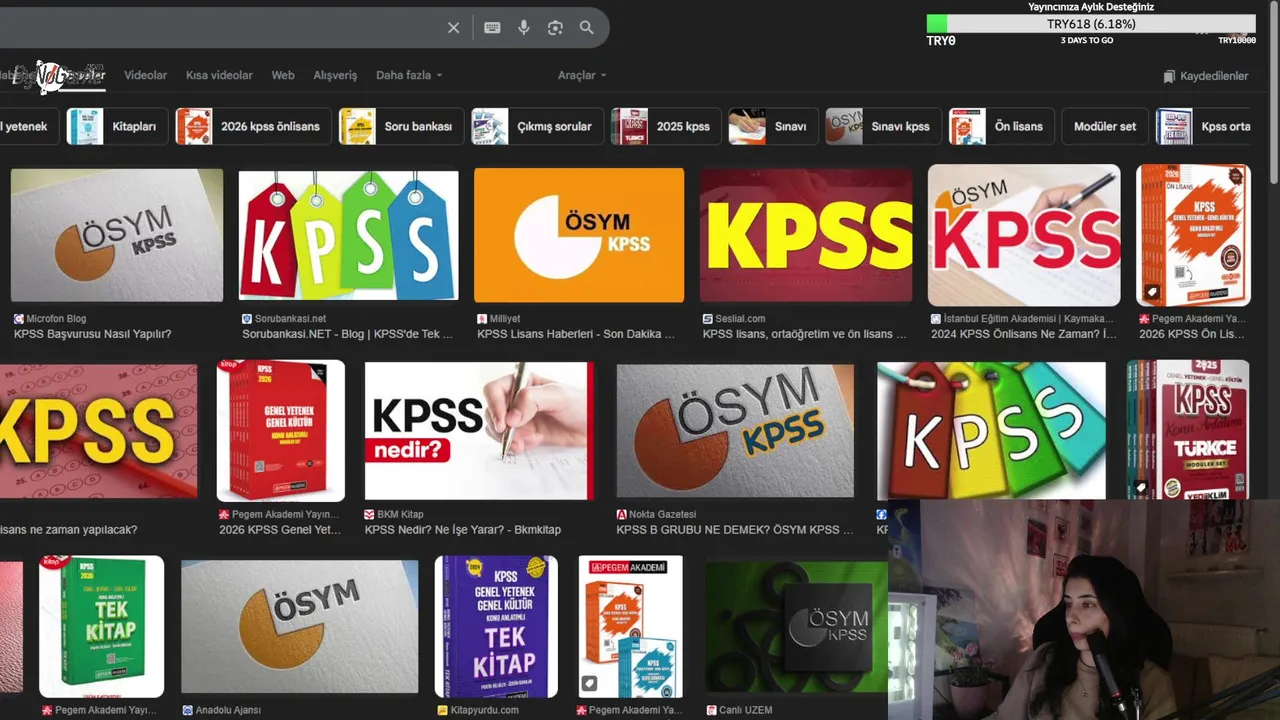The height and width of the screenshot is (720, 1280).
Task: Open the yellow KPSS Sesliat.com image
Action: (x=806, y=235)
